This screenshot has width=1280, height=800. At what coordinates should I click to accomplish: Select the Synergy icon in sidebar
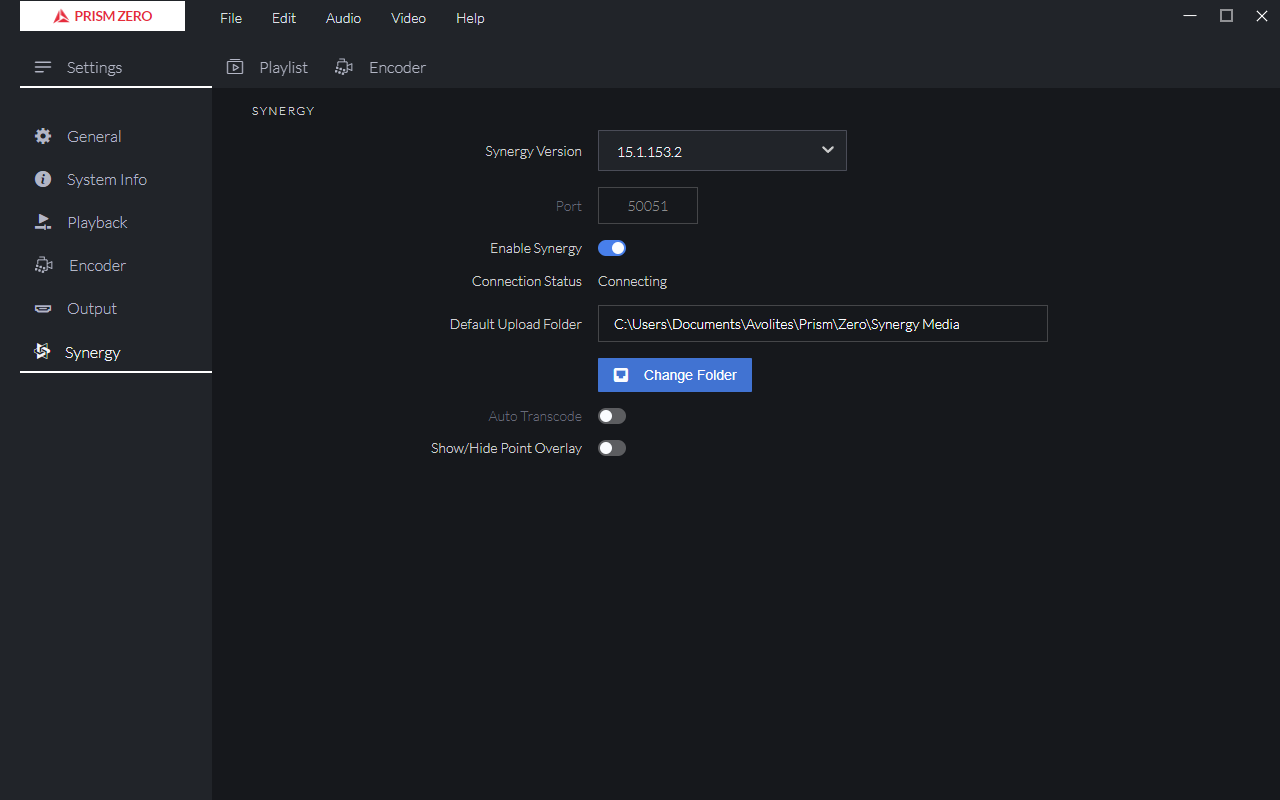(x=43, y=351)
